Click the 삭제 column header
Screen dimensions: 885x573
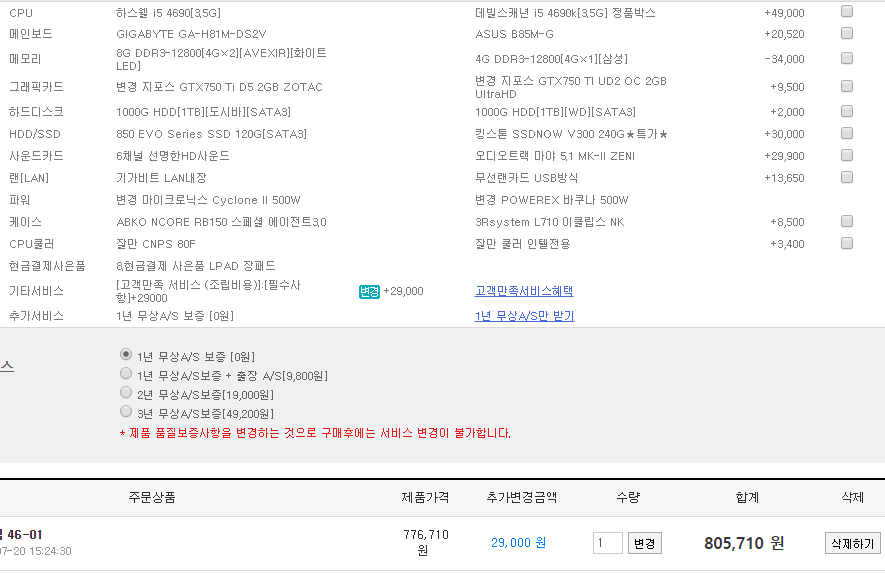click(x=852, y=497)
